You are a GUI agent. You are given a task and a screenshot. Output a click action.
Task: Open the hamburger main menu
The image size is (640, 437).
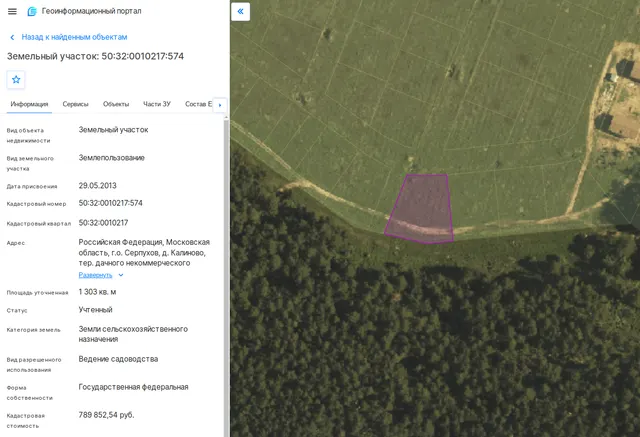tap(12, 11)
